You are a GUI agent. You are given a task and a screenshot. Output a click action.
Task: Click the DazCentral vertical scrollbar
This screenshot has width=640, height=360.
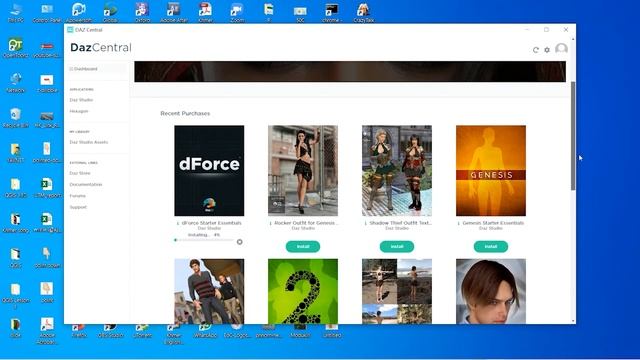[x=573, y=136]
